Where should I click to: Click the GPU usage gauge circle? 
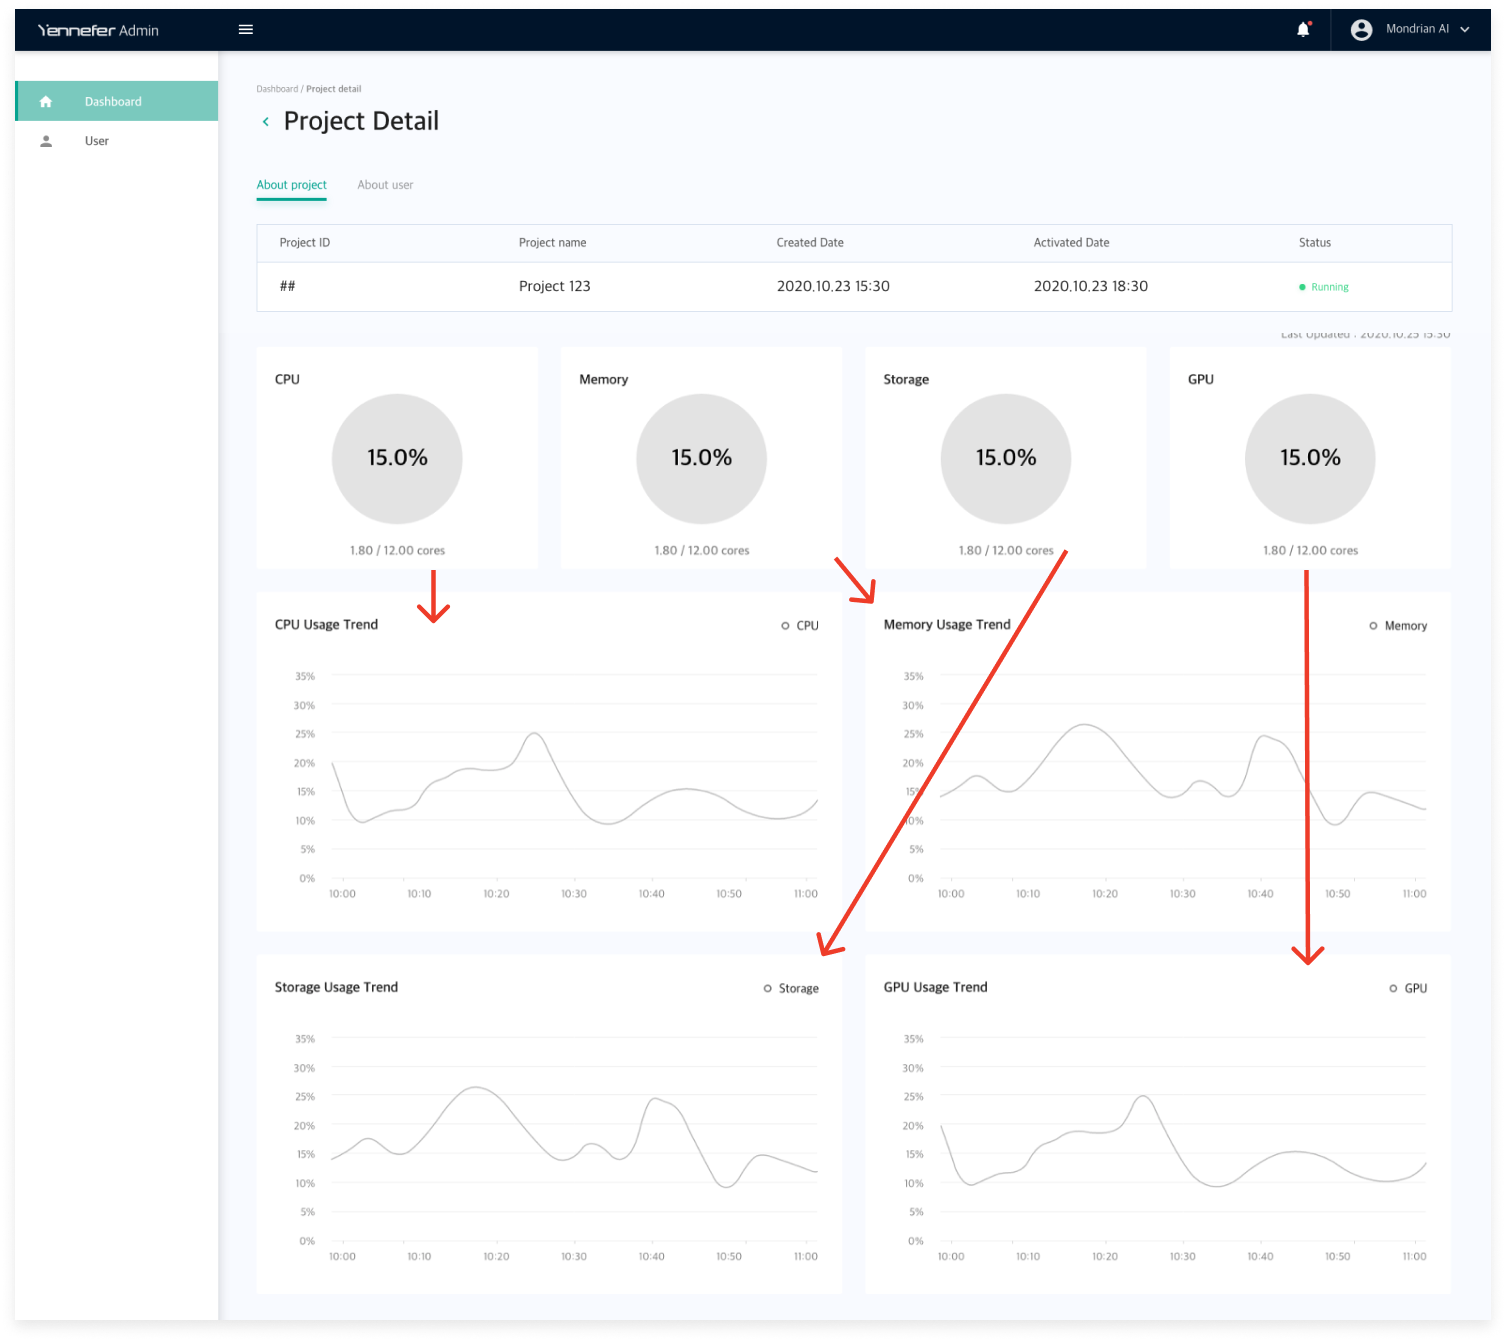(x=1310, y=458)
